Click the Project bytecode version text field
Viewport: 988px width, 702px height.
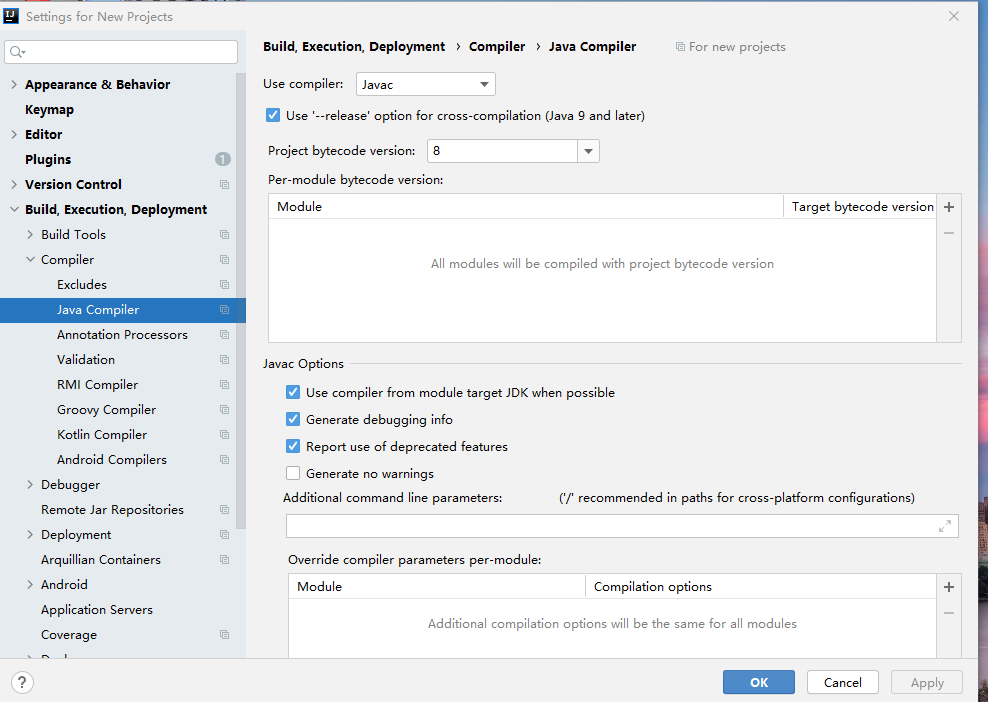502,151
